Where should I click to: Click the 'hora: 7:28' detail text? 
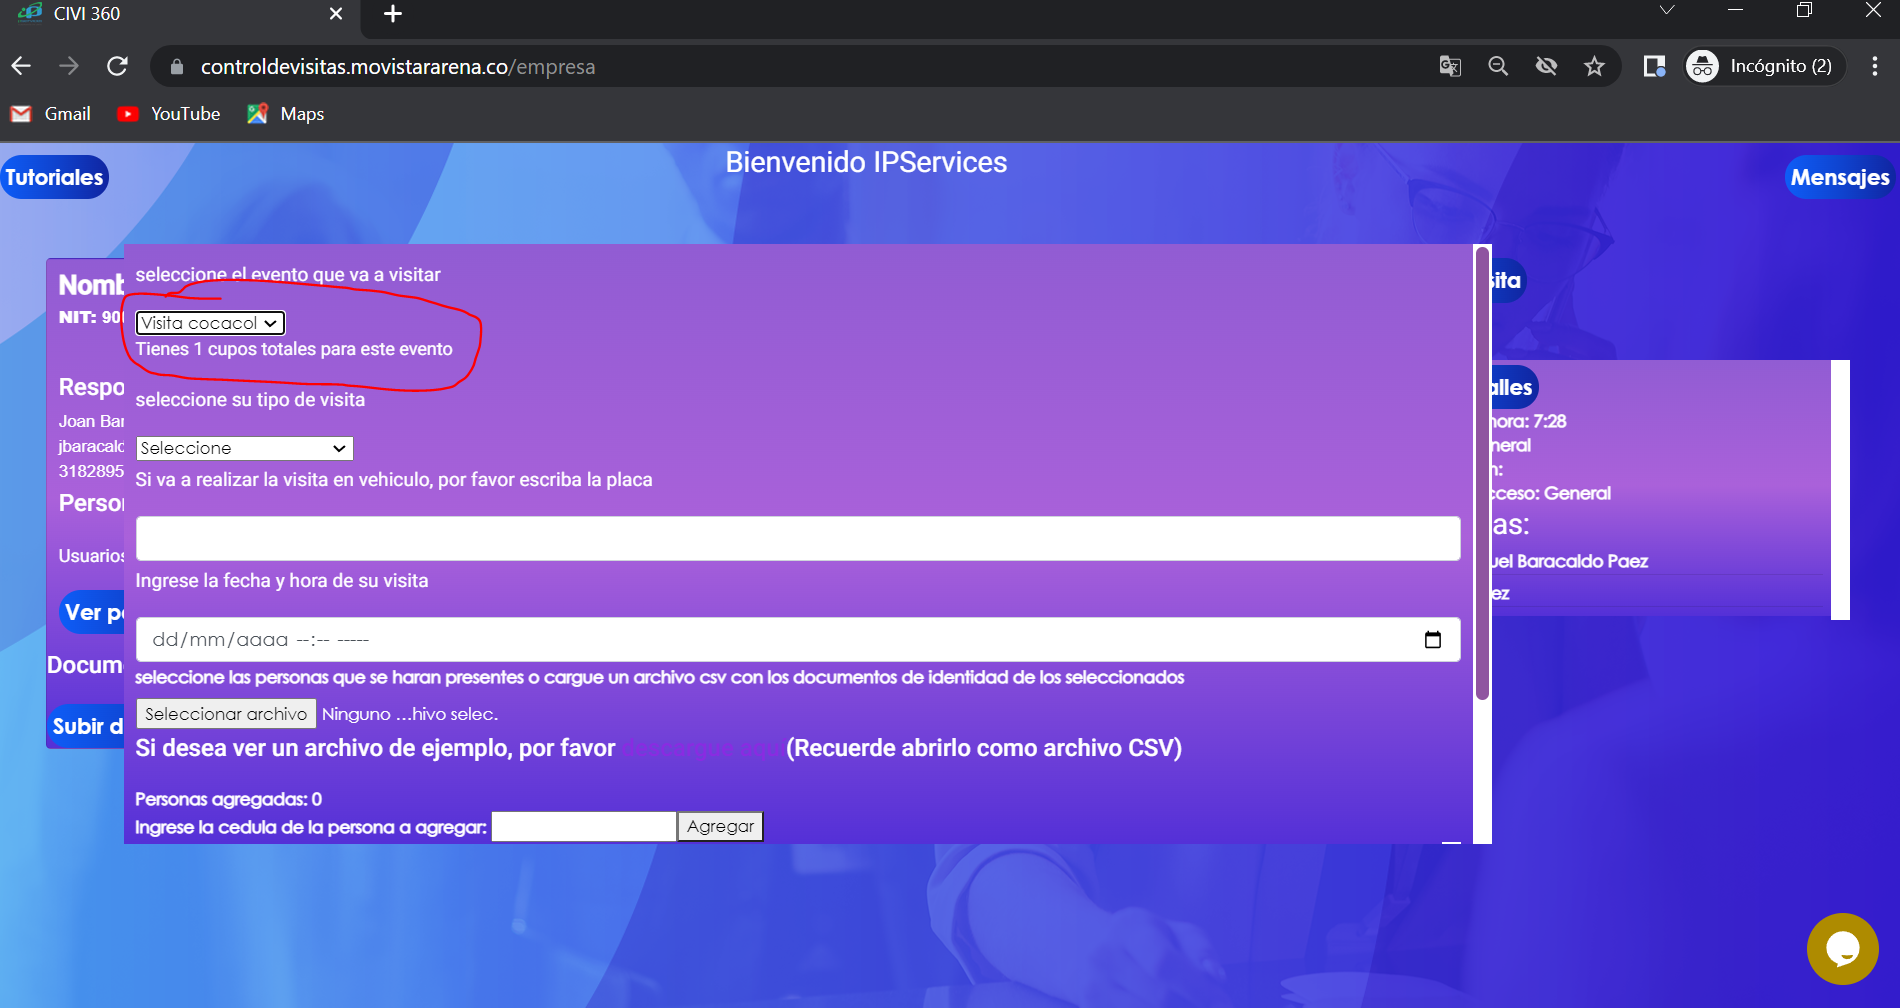[x=1529, y=421]
